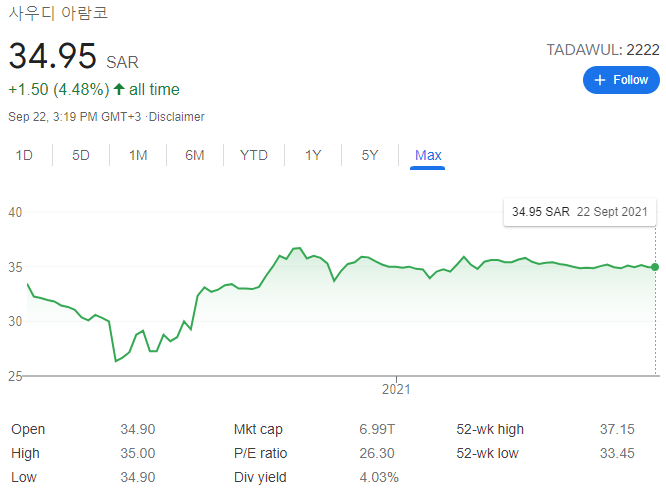Click the TADAWUL: 2222 ticker text

(603, 50)
